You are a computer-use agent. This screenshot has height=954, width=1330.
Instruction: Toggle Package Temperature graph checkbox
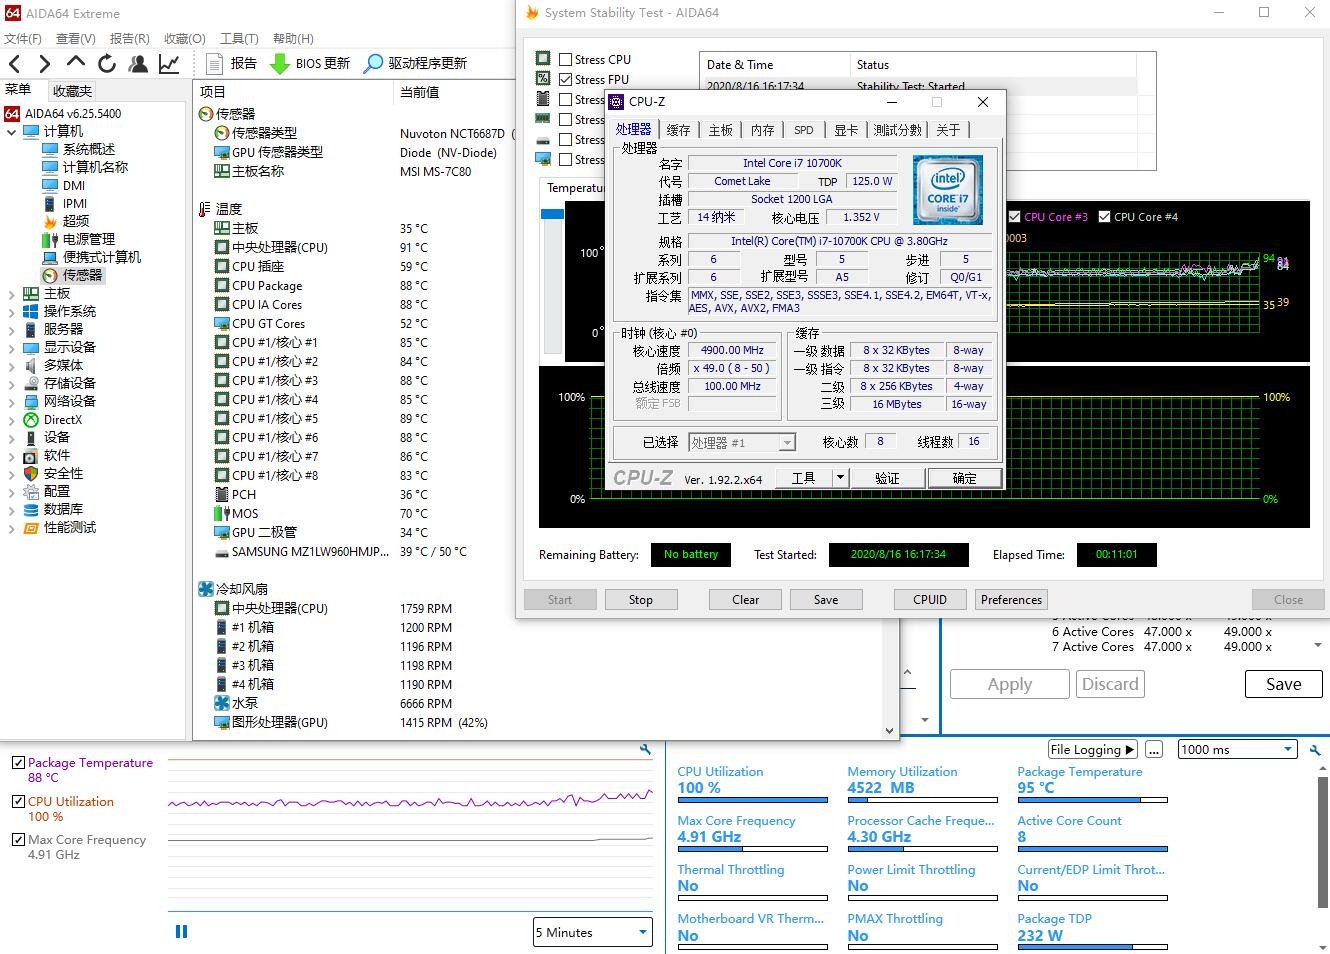click(x=18, y=763)
